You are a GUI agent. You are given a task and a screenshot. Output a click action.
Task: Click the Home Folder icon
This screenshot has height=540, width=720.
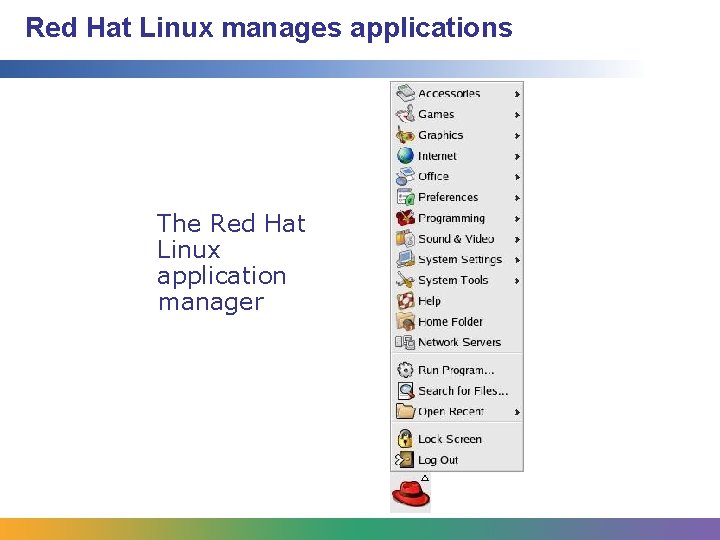[405, 321]
